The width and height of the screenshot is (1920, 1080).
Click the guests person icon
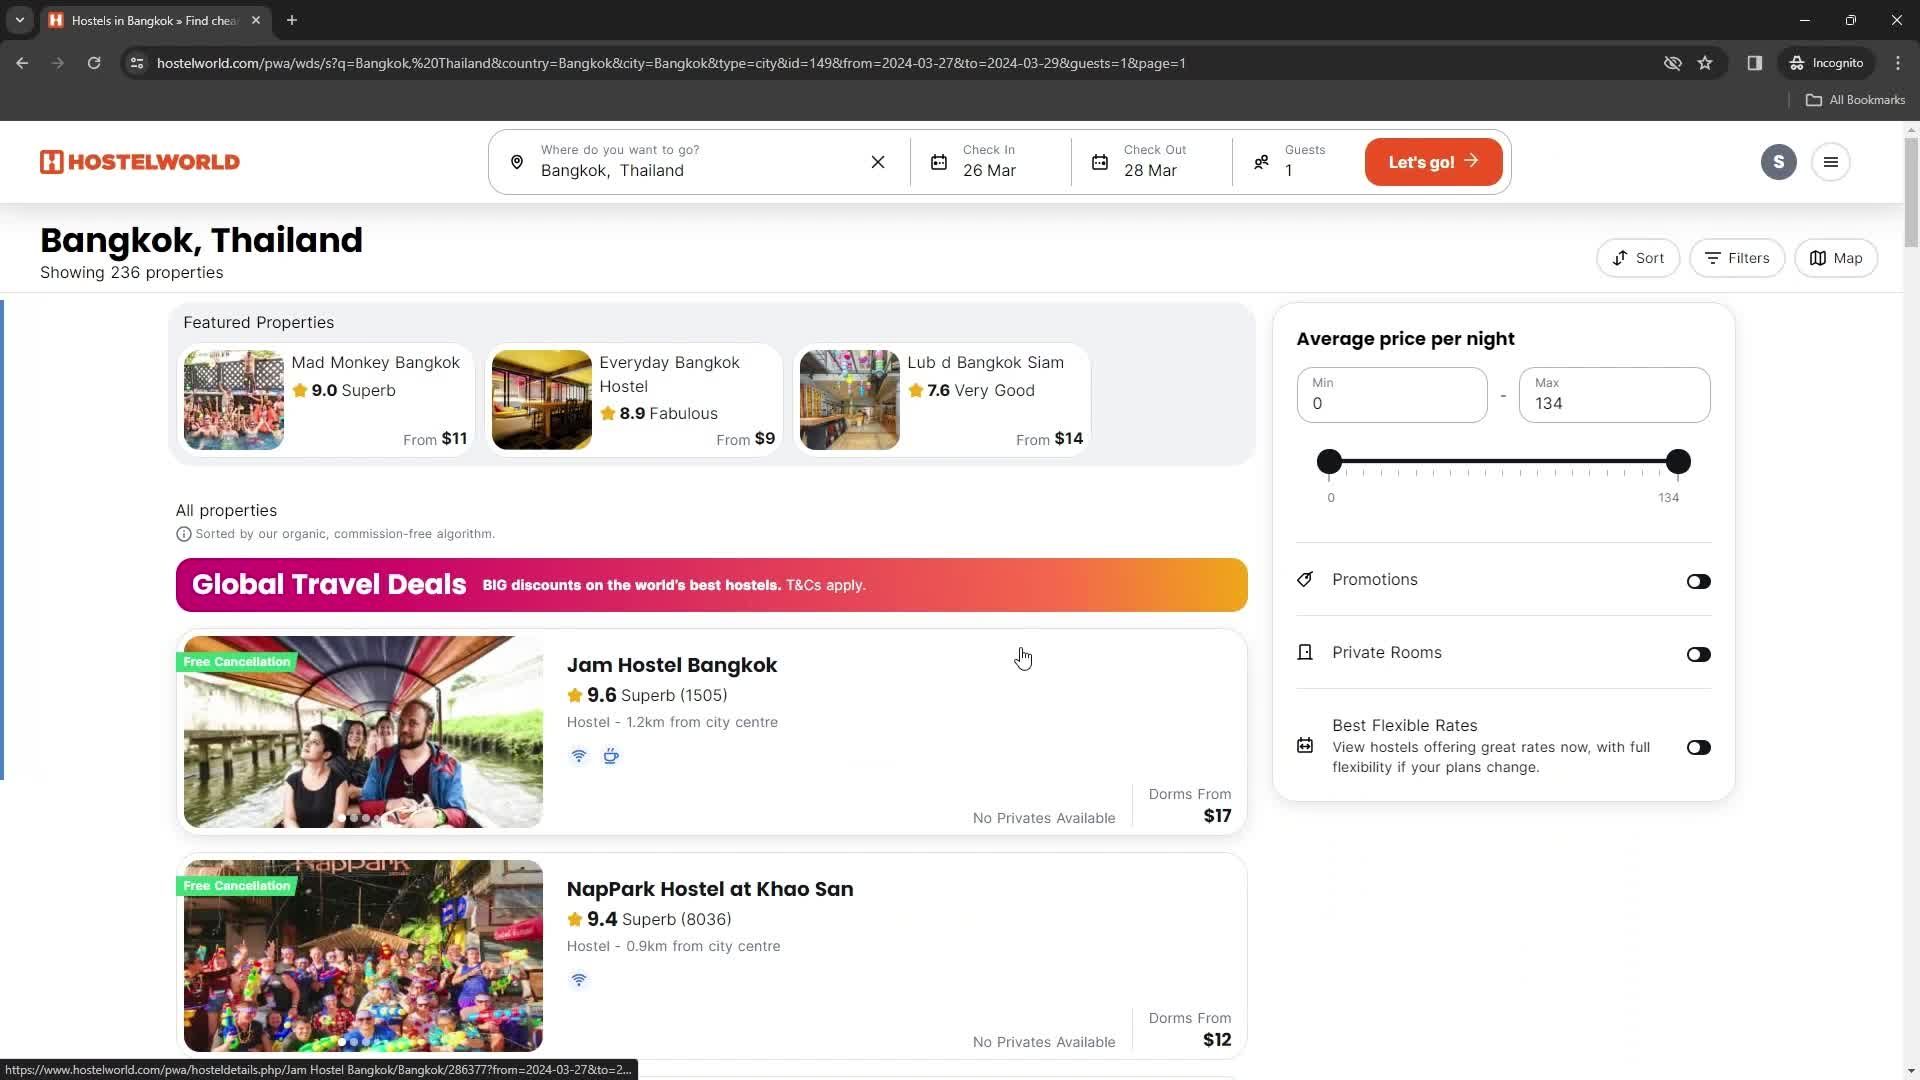1261,161
